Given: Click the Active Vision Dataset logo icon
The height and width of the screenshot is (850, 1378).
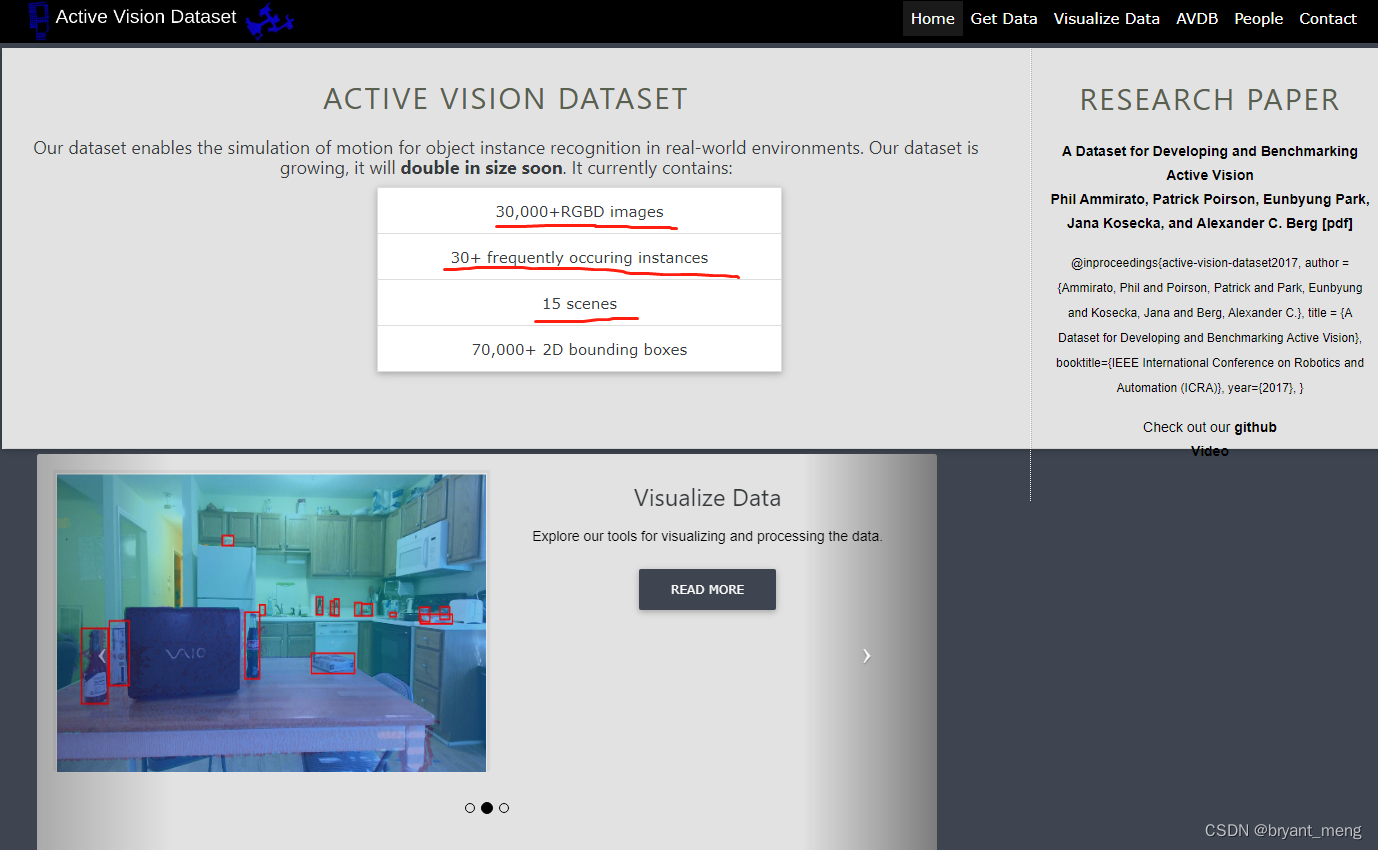Looking at the screenshot, I should coord(38,20).
